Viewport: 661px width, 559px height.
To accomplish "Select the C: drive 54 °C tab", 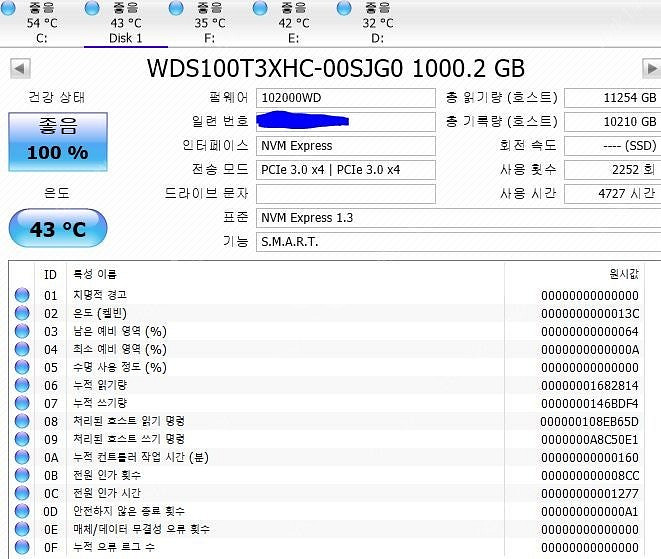I will 42,23.
